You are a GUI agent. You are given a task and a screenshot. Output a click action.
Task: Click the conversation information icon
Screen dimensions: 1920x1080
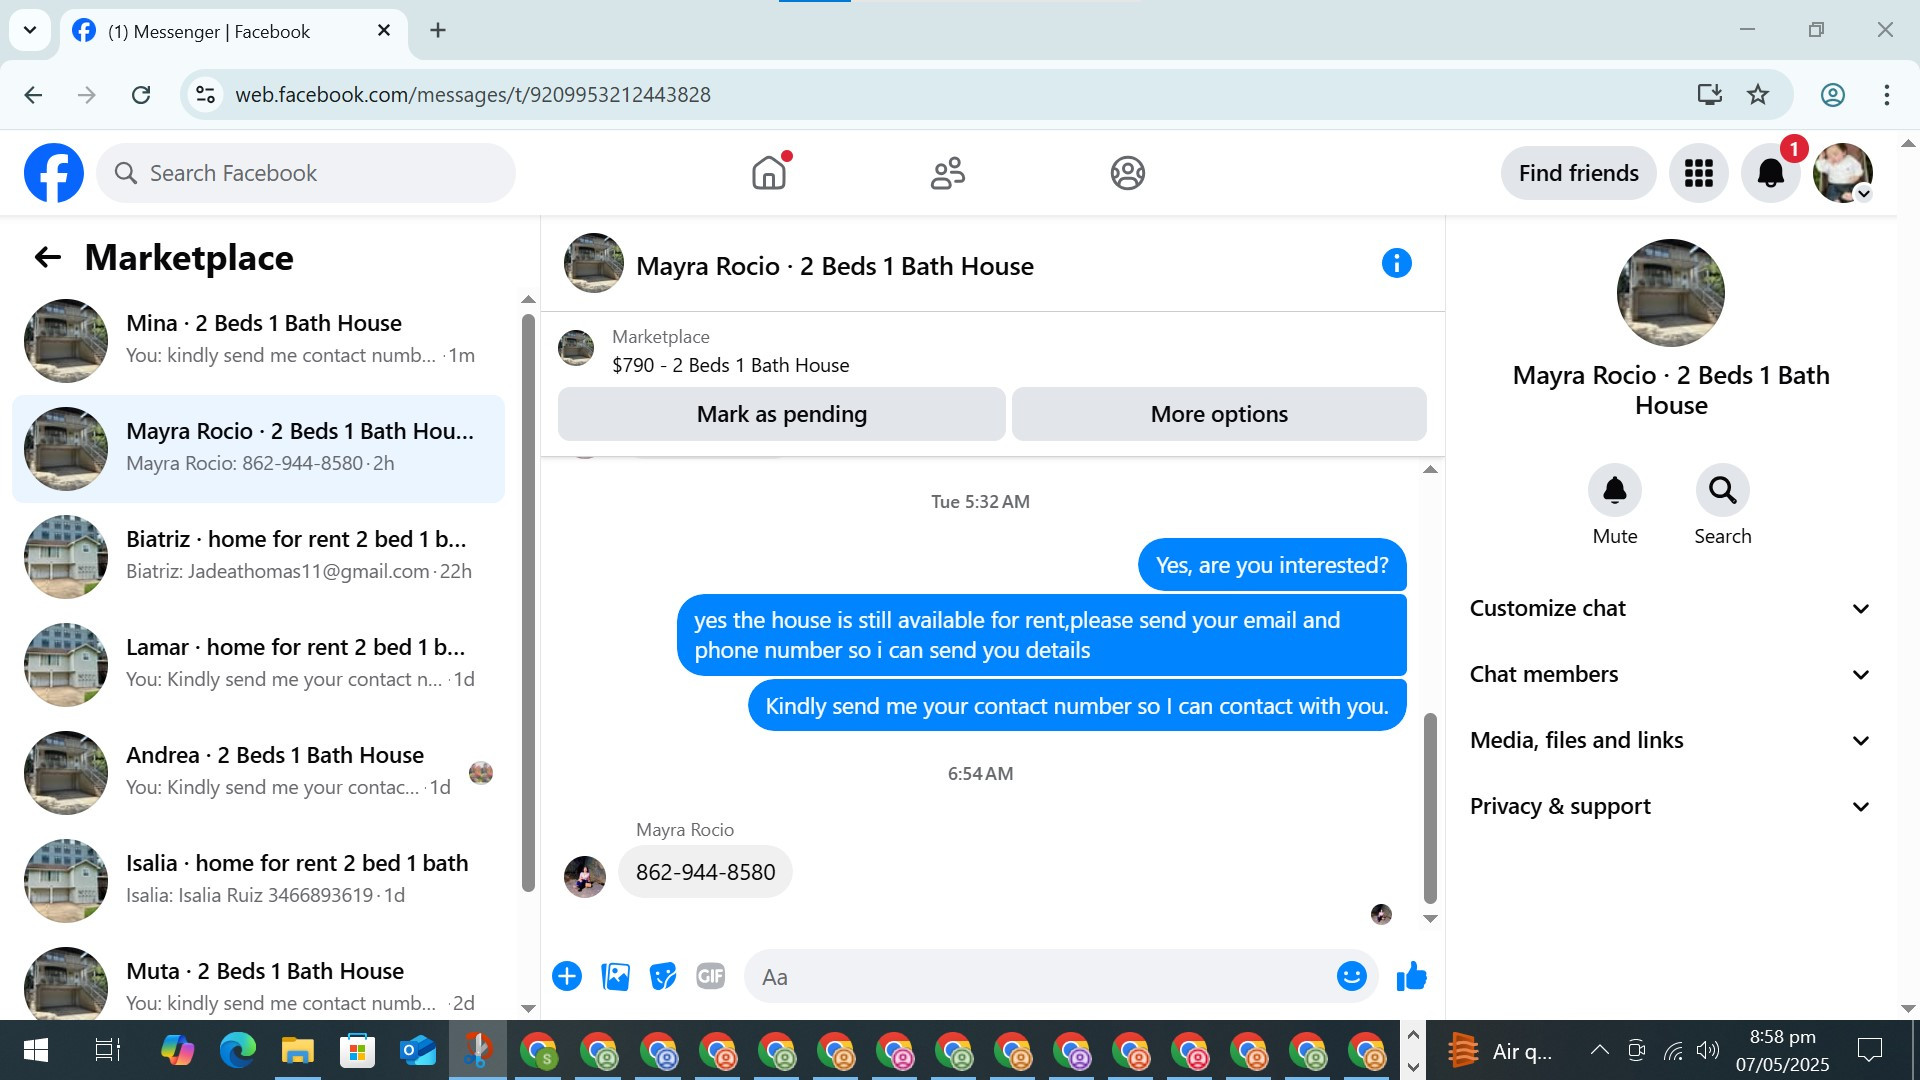pyautogui.click(x=1396, y=264)
